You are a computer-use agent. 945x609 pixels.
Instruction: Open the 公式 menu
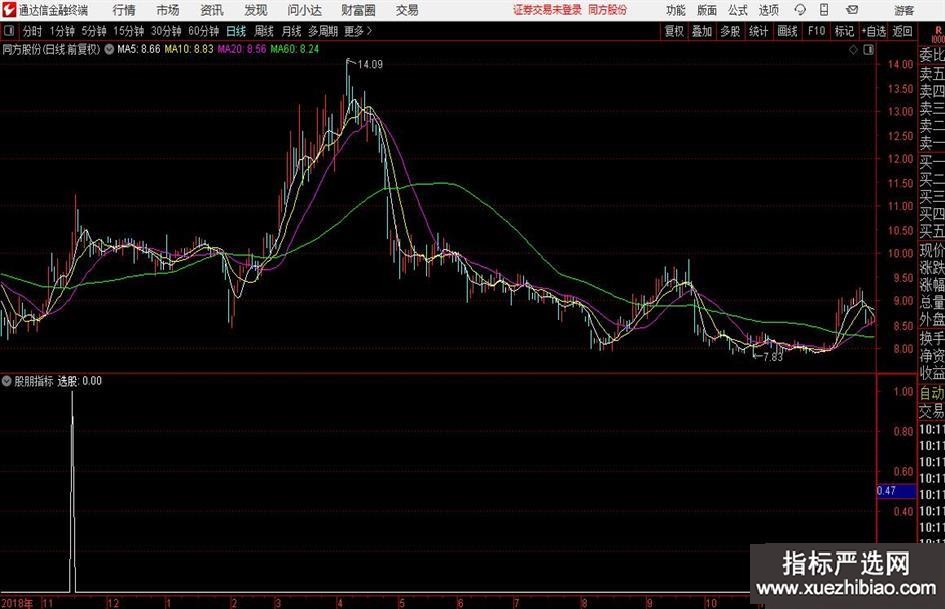pos(738,10)
